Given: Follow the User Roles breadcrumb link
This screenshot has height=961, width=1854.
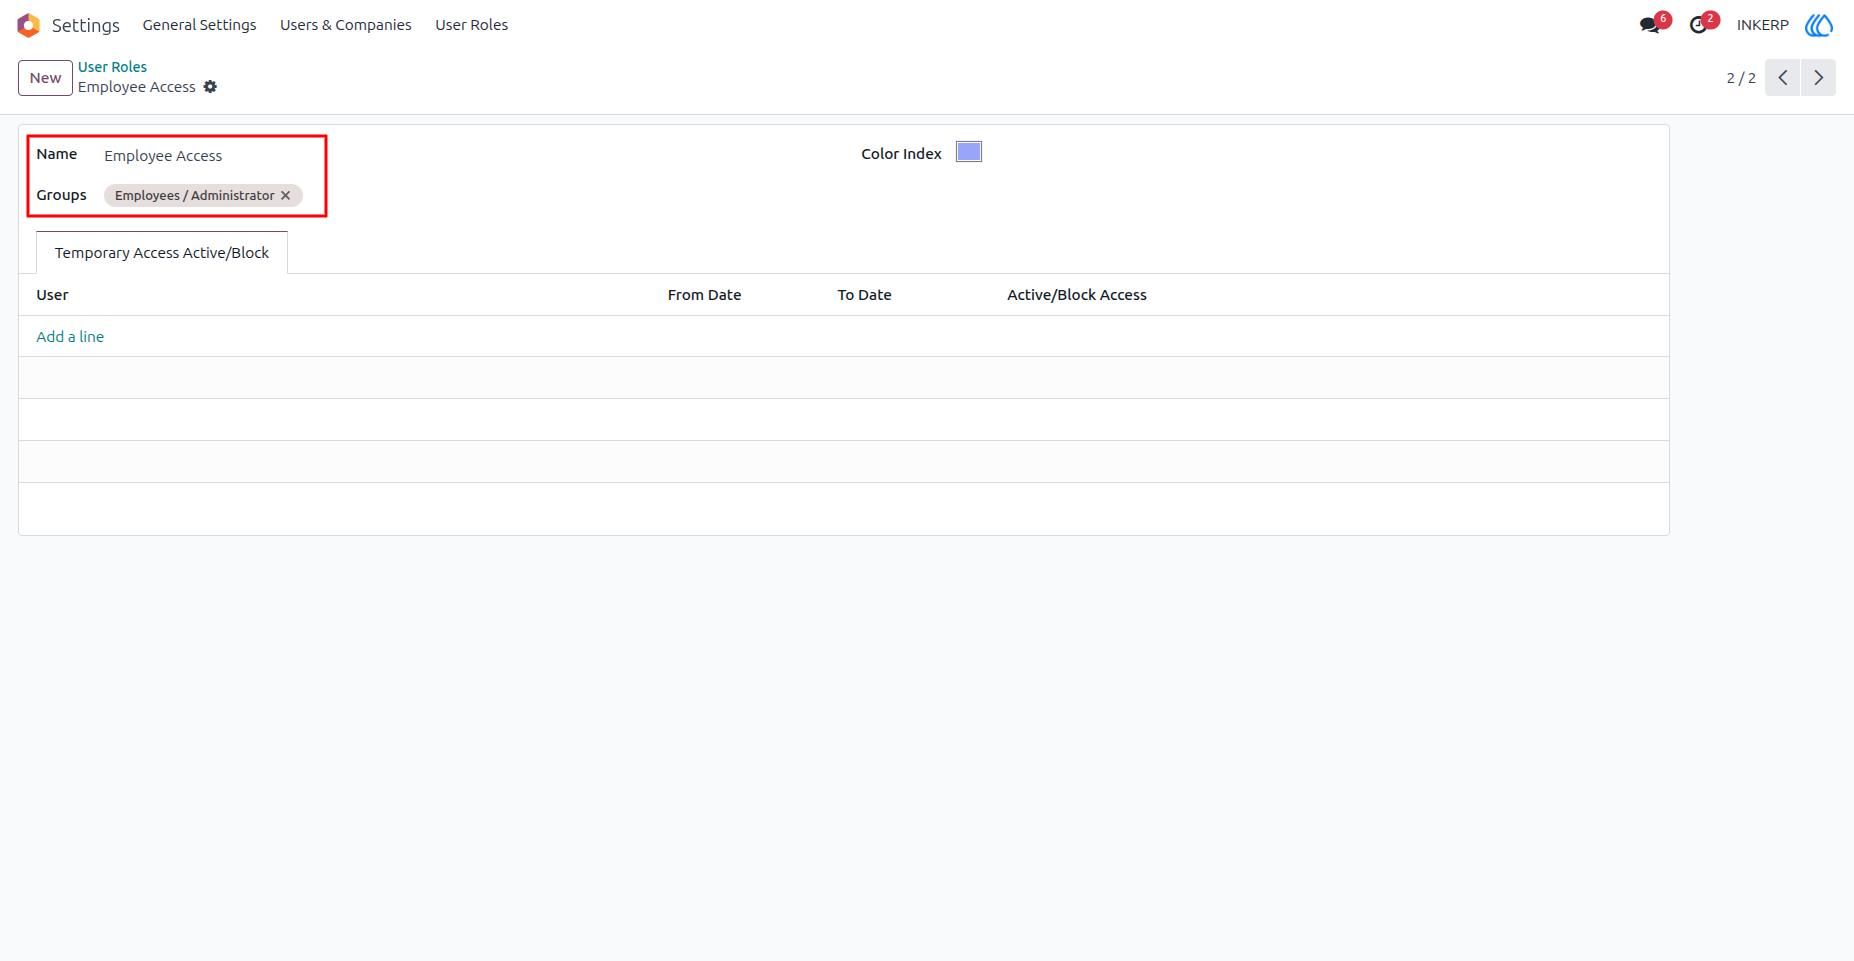Looking at the screenshot, I should pyautogui.click(x=112, y=67).
